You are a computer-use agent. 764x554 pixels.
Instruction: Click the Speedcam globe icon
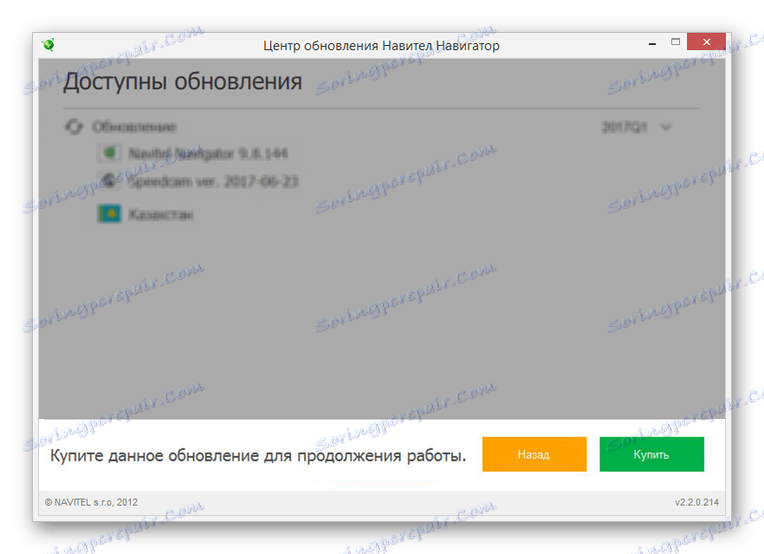point(110,181)
